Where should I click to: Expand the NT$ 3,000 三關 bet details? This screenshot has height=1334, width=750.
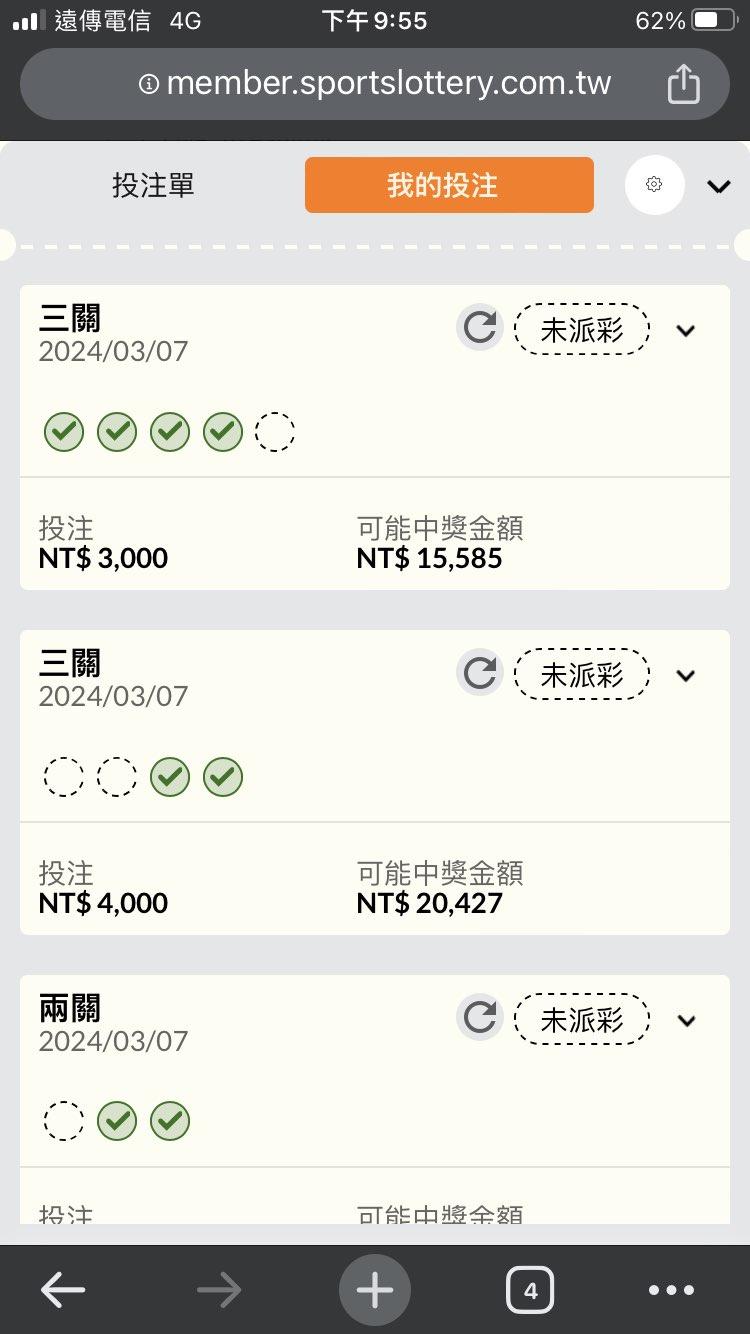(686, 330)
